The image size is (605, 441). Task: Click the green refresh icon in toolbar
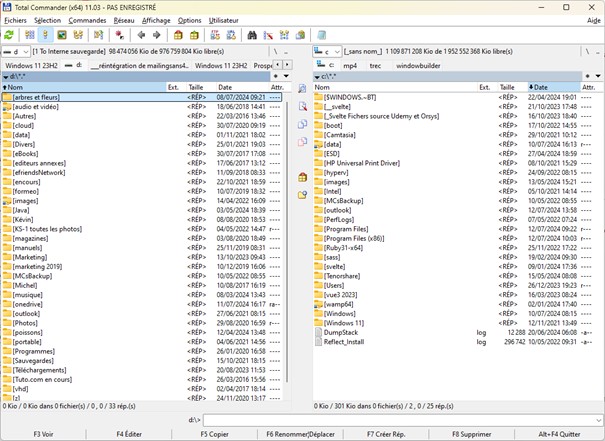pos(10,35)
